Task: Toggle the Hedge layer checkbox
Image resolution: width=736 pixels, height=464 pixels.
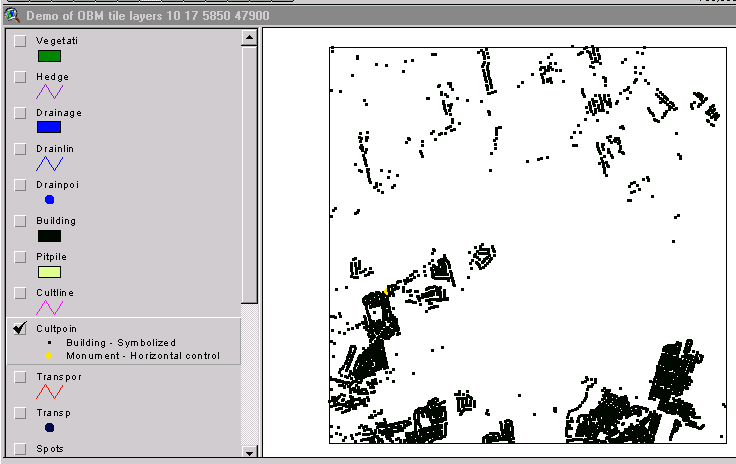Action: (20, 77)
